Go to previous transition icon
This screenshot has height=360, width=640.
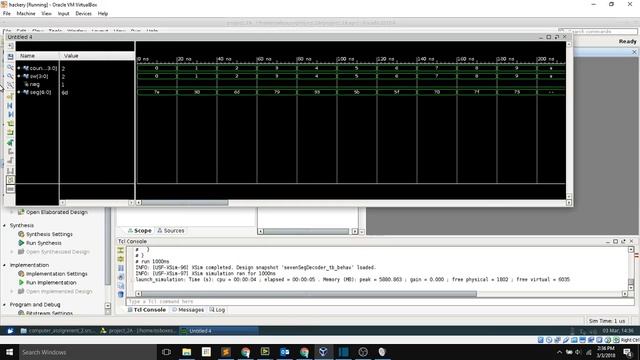(x=10, y=124)
